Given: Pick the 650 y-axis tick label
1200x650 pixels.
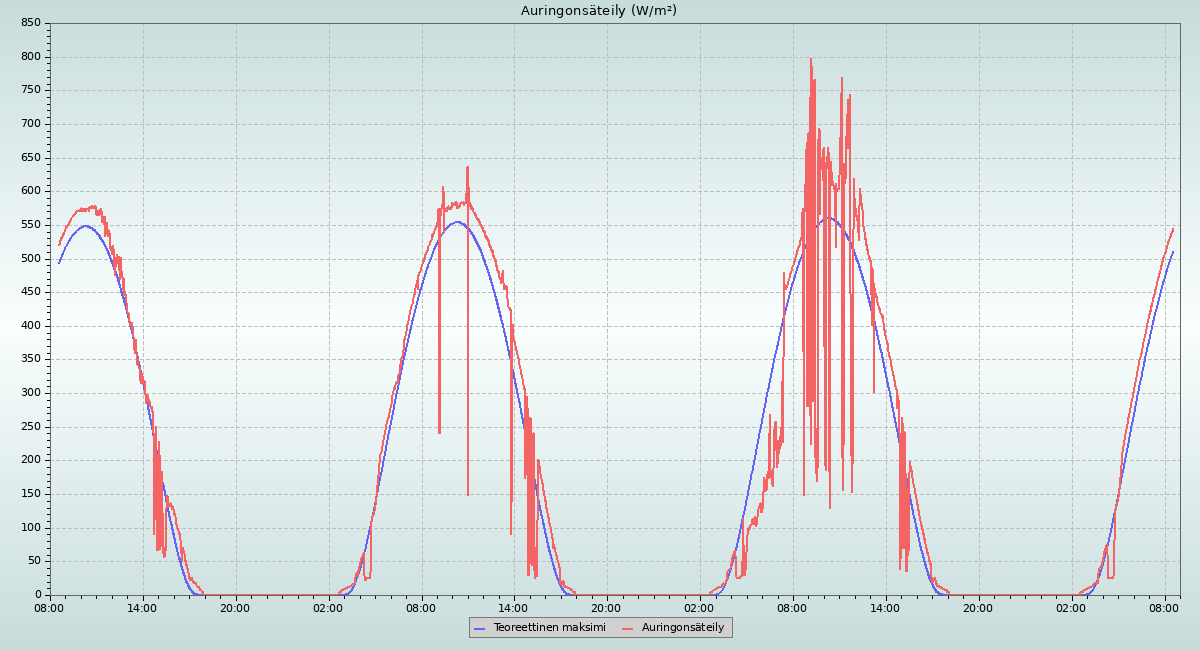Looking at the screenshot, I should click(x=31, y=158).
